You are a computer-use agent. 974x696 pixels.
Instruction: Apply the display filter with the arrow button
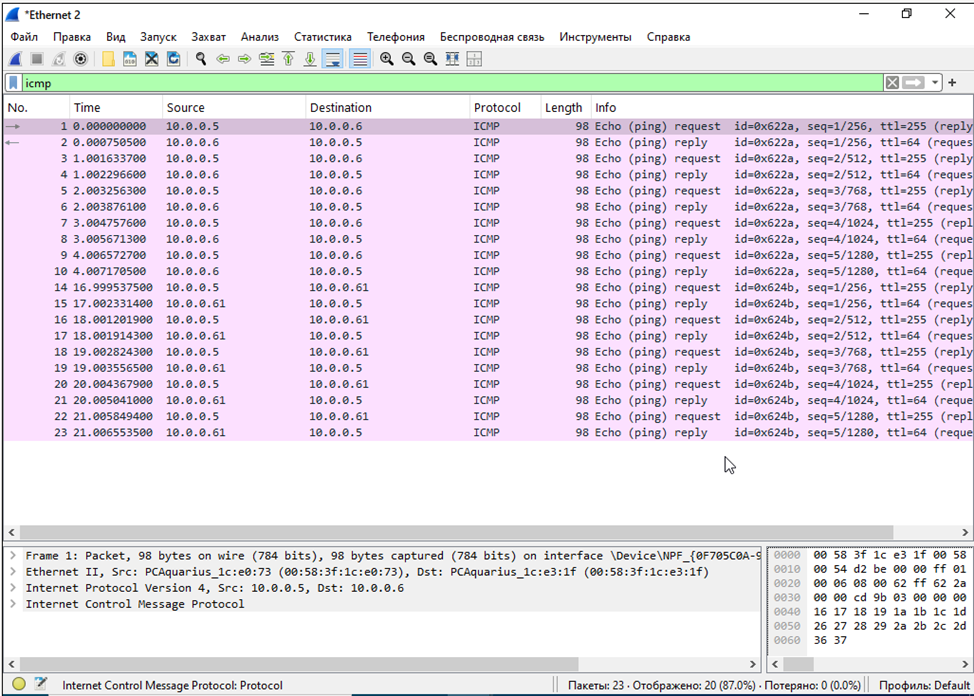point(913,83)
